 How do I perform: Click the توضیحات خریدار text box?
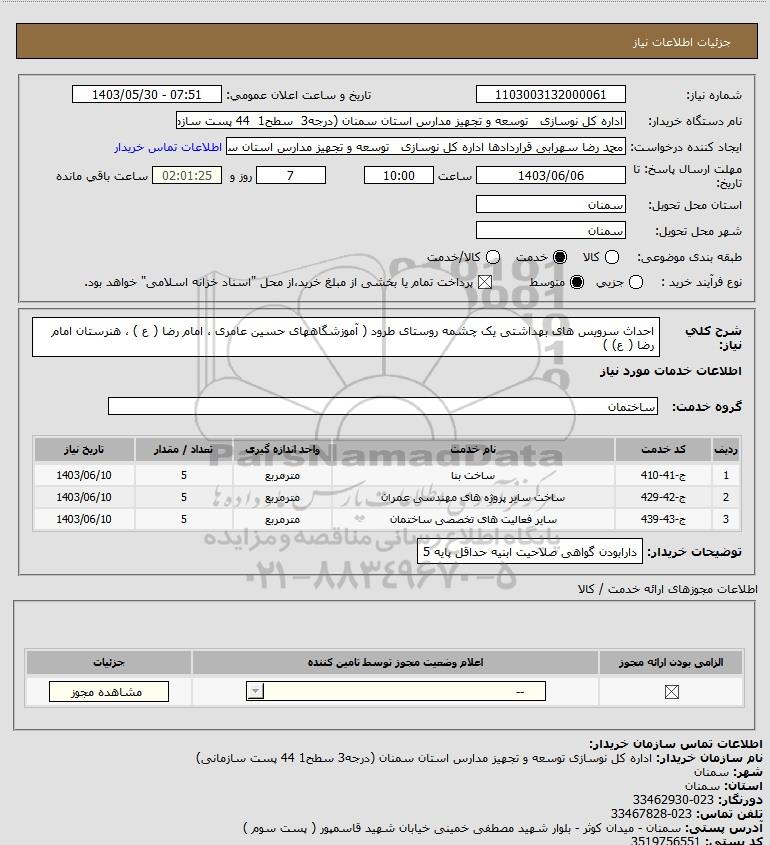click(x=530, y=552)
